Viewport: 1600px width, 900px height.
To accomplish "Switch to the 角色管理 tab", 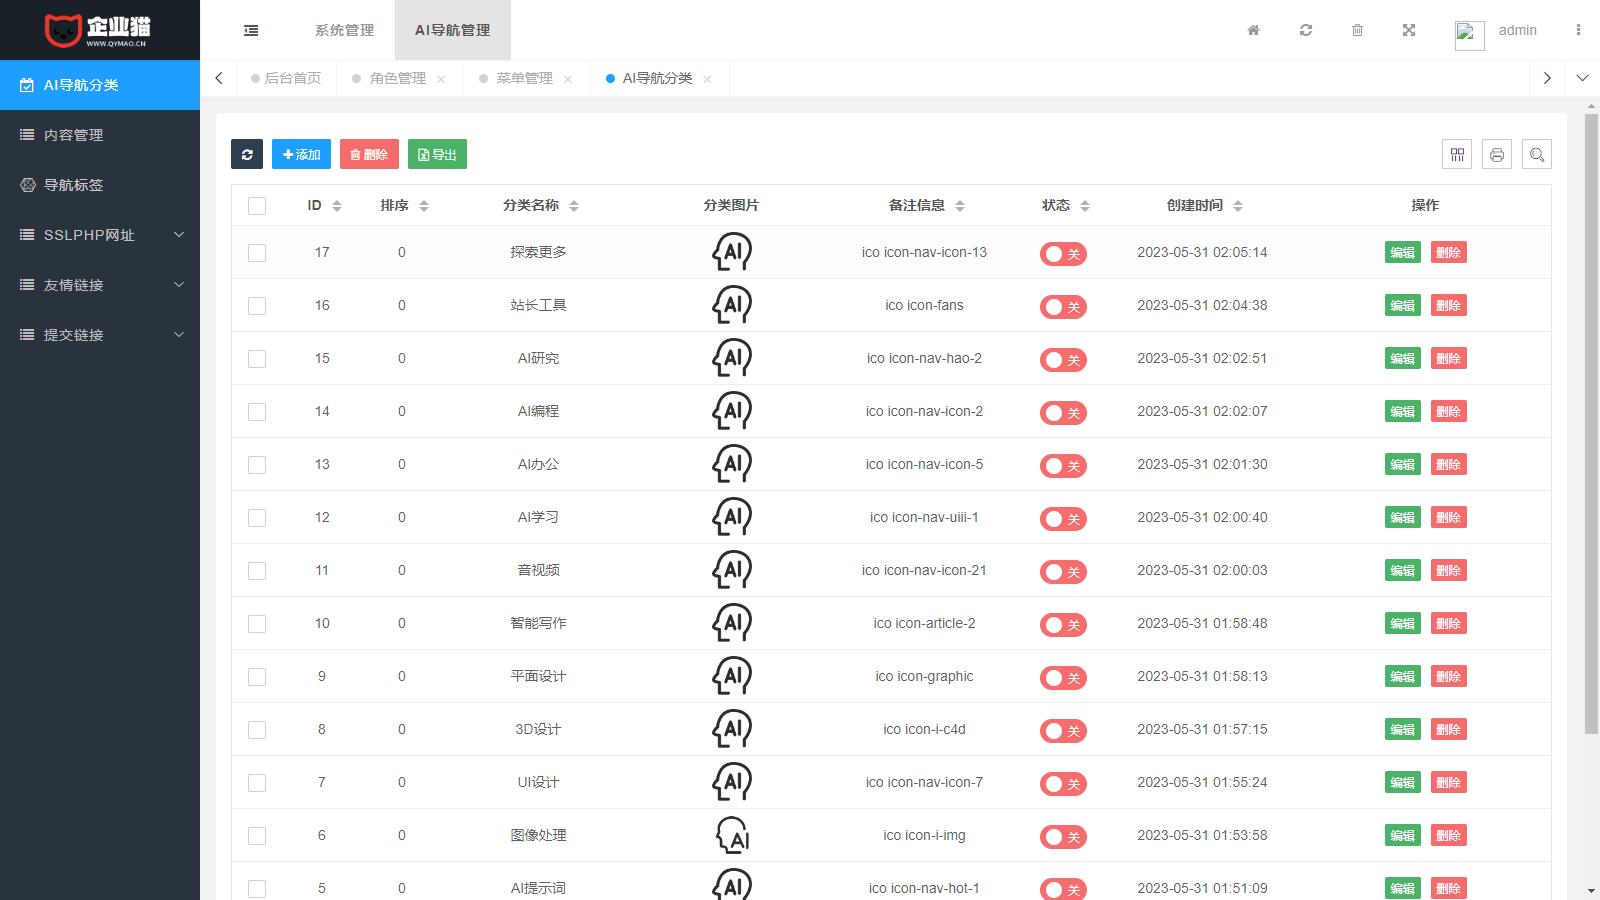I will (x=397, y=78).
